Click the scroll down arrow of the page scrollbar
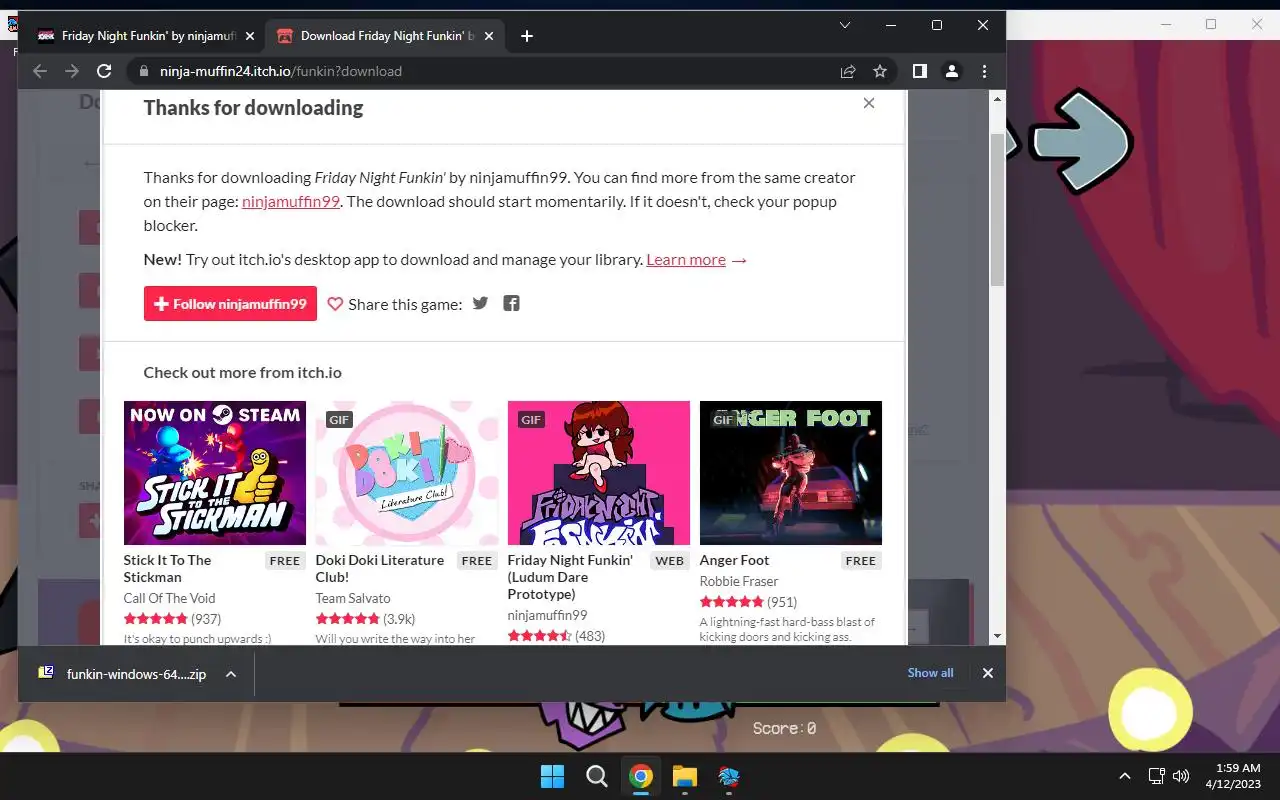 click(997, 636)
